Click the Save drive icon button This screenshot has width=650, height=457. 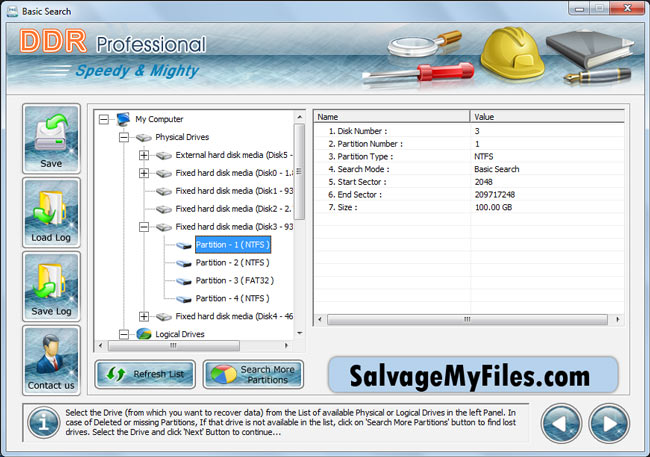pyautogui.click(x=51, y=139)
